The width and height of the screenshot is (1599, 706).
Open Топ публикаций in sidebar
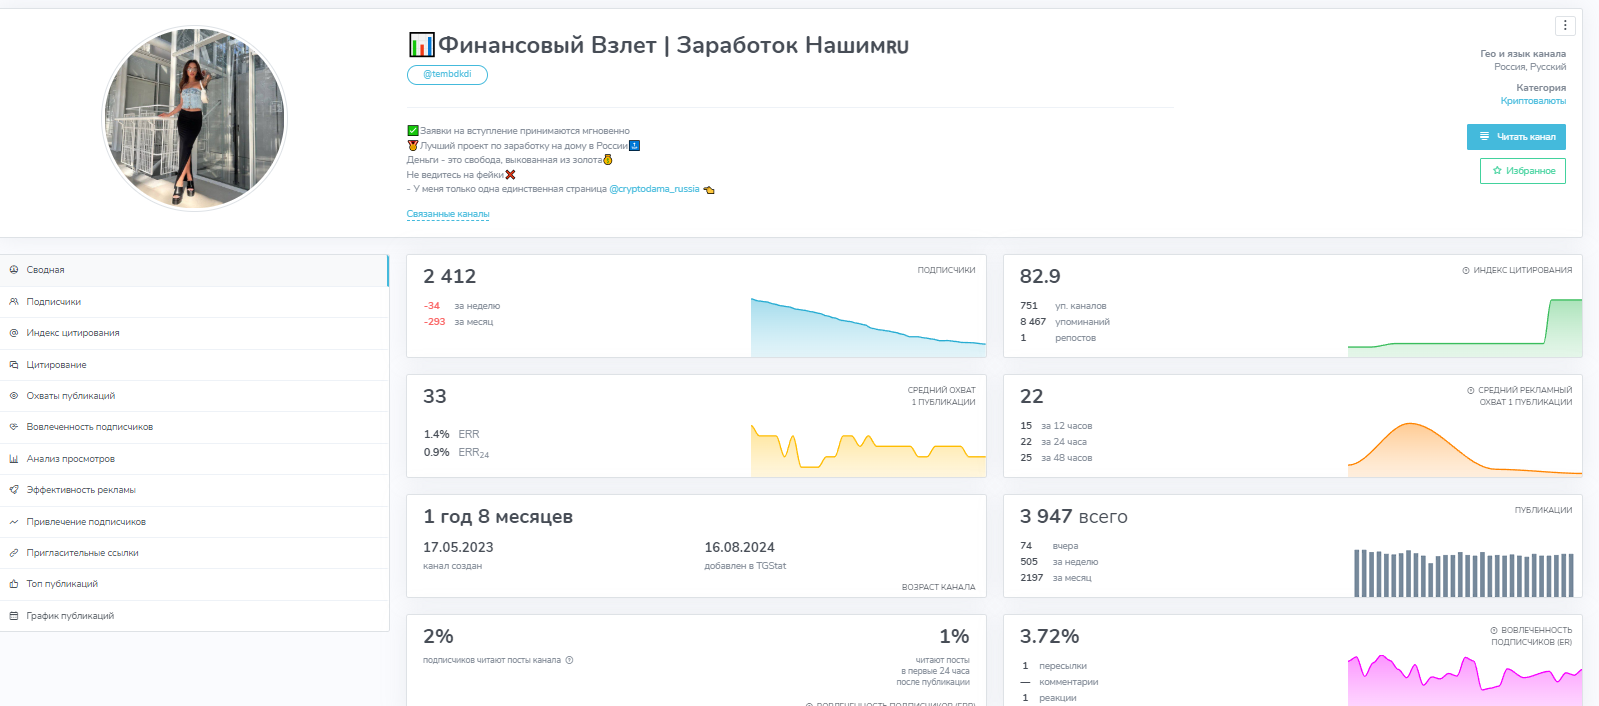[x=194, y=584]
